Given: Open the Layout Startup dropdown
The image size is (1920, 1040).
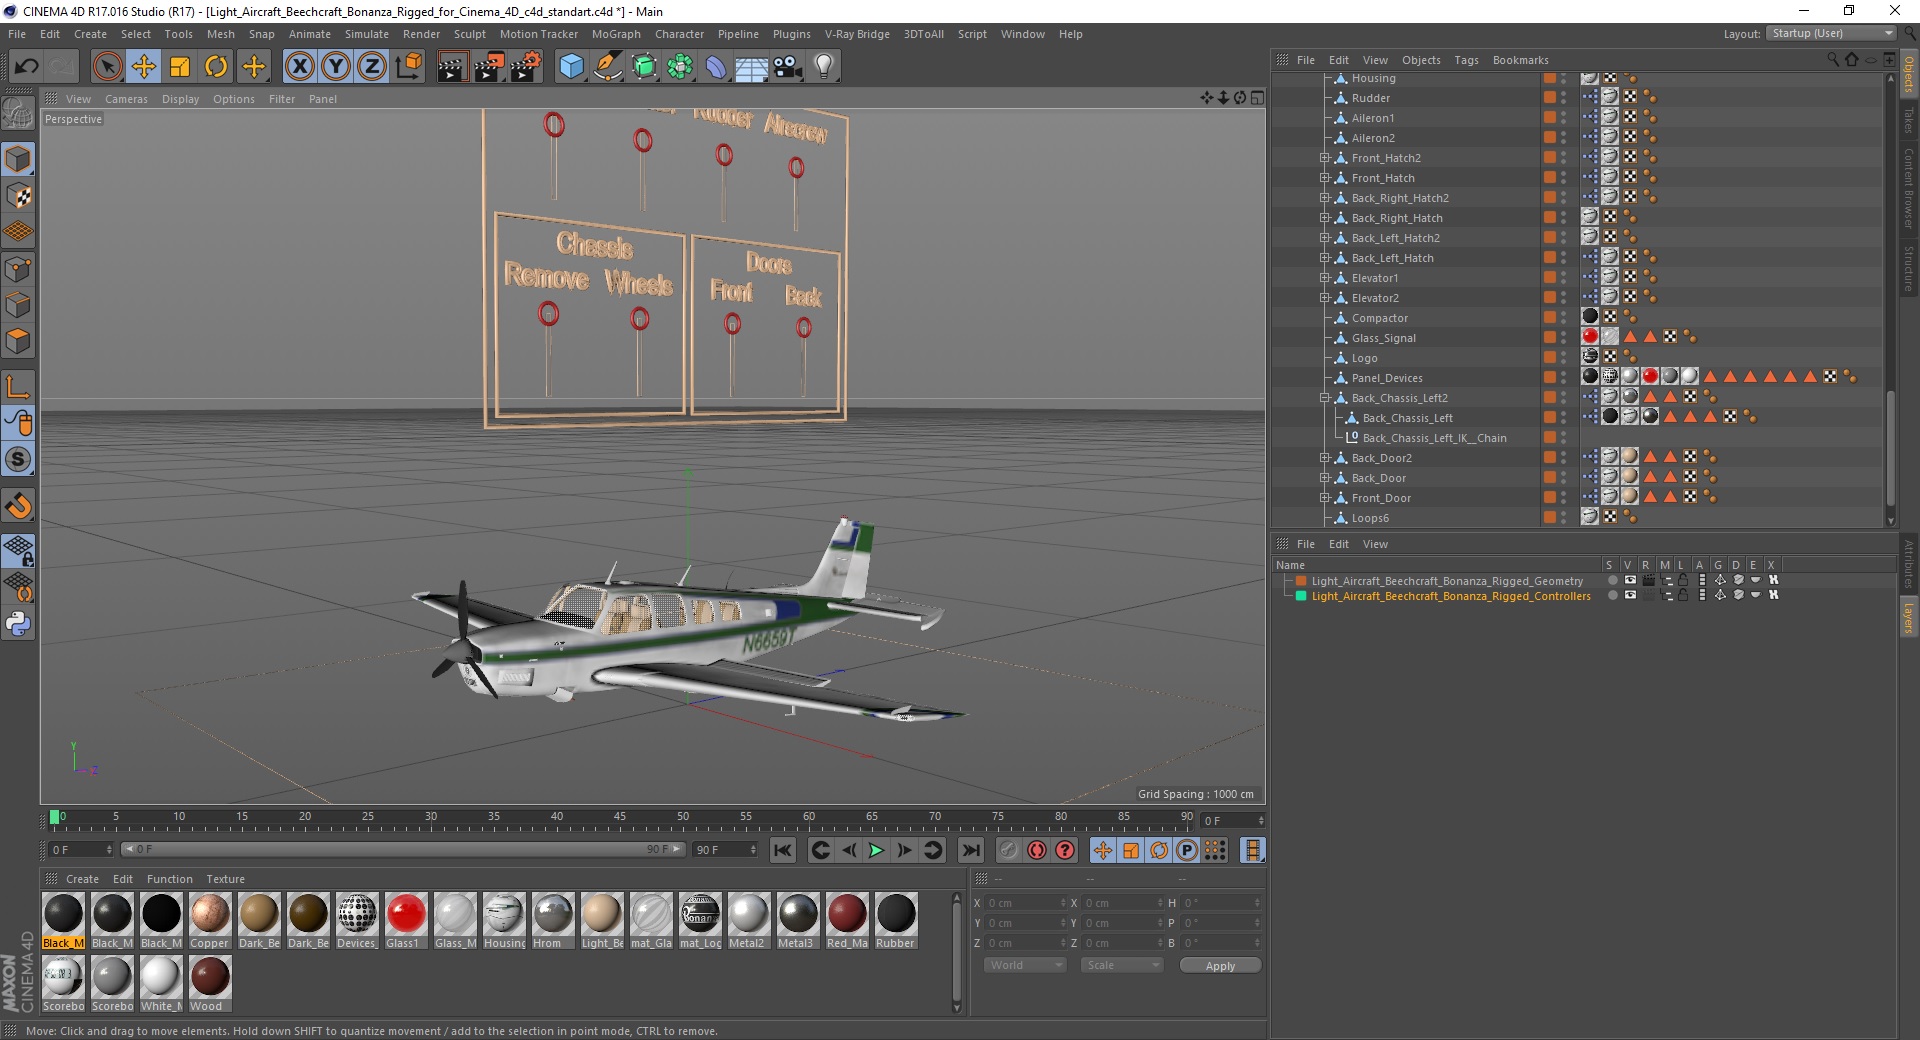Looking at the screenshot, I should coord(1831,33).
